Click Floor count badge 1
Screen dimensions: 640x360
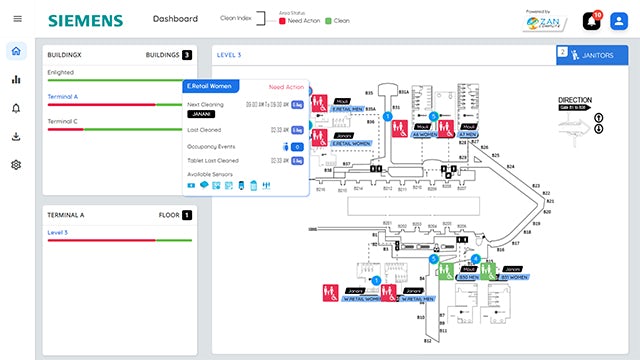187,215
